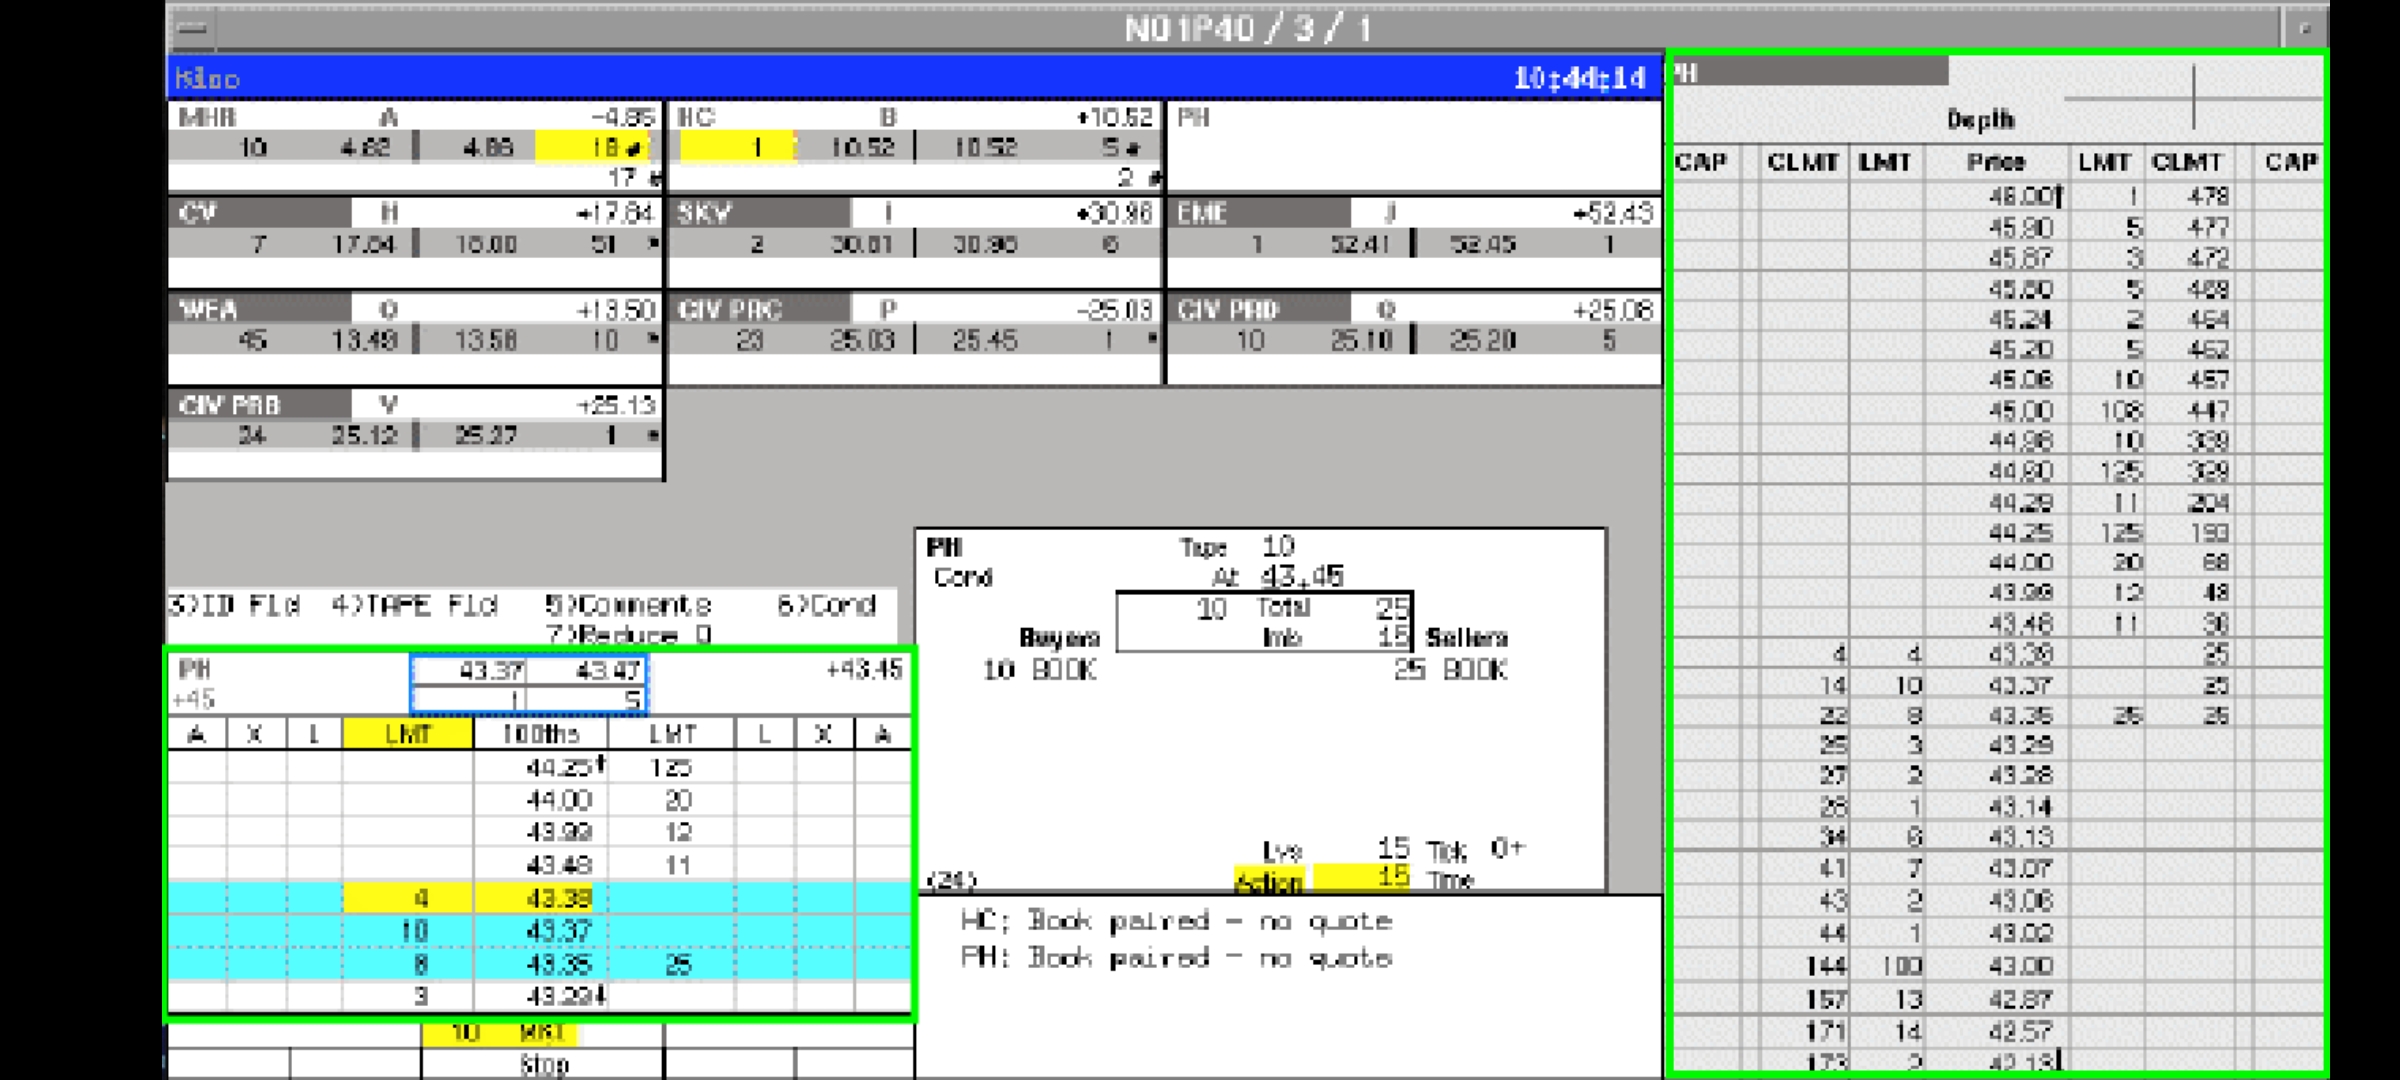
Task: Click the 3)ID Fld menu option
Action: click(x=235, y=606)
